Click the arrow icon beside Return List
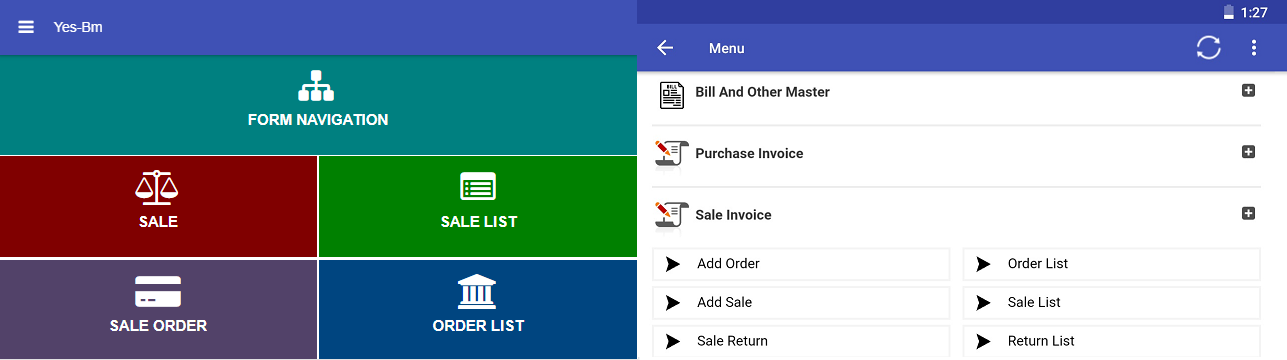 pyautogui.click(x=984, y=341)
